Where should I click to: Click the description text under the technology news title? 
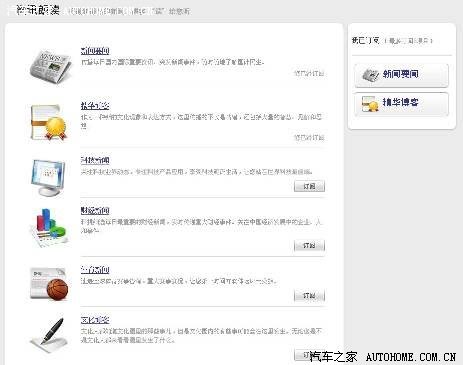[197, 172]
